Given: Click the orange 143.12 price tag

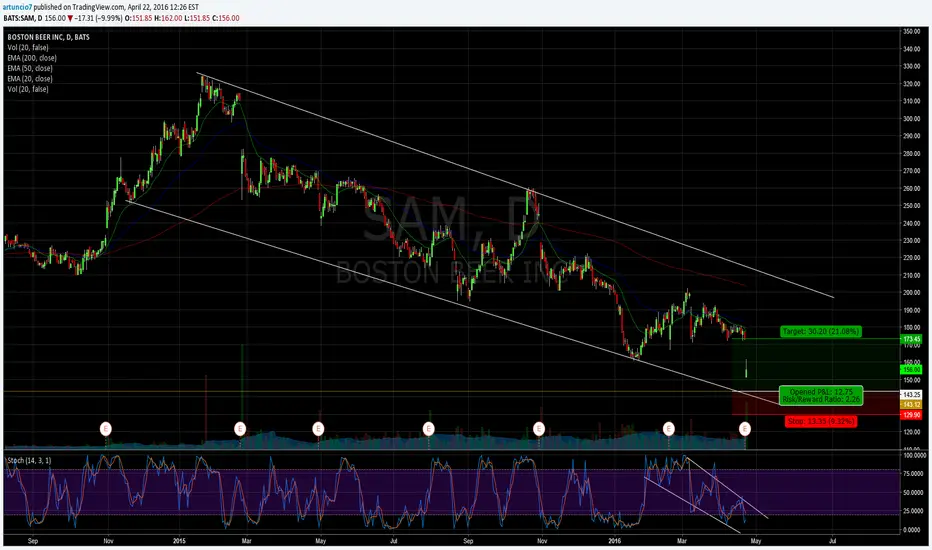Looking at the screenshot, I should coord(912,404).
